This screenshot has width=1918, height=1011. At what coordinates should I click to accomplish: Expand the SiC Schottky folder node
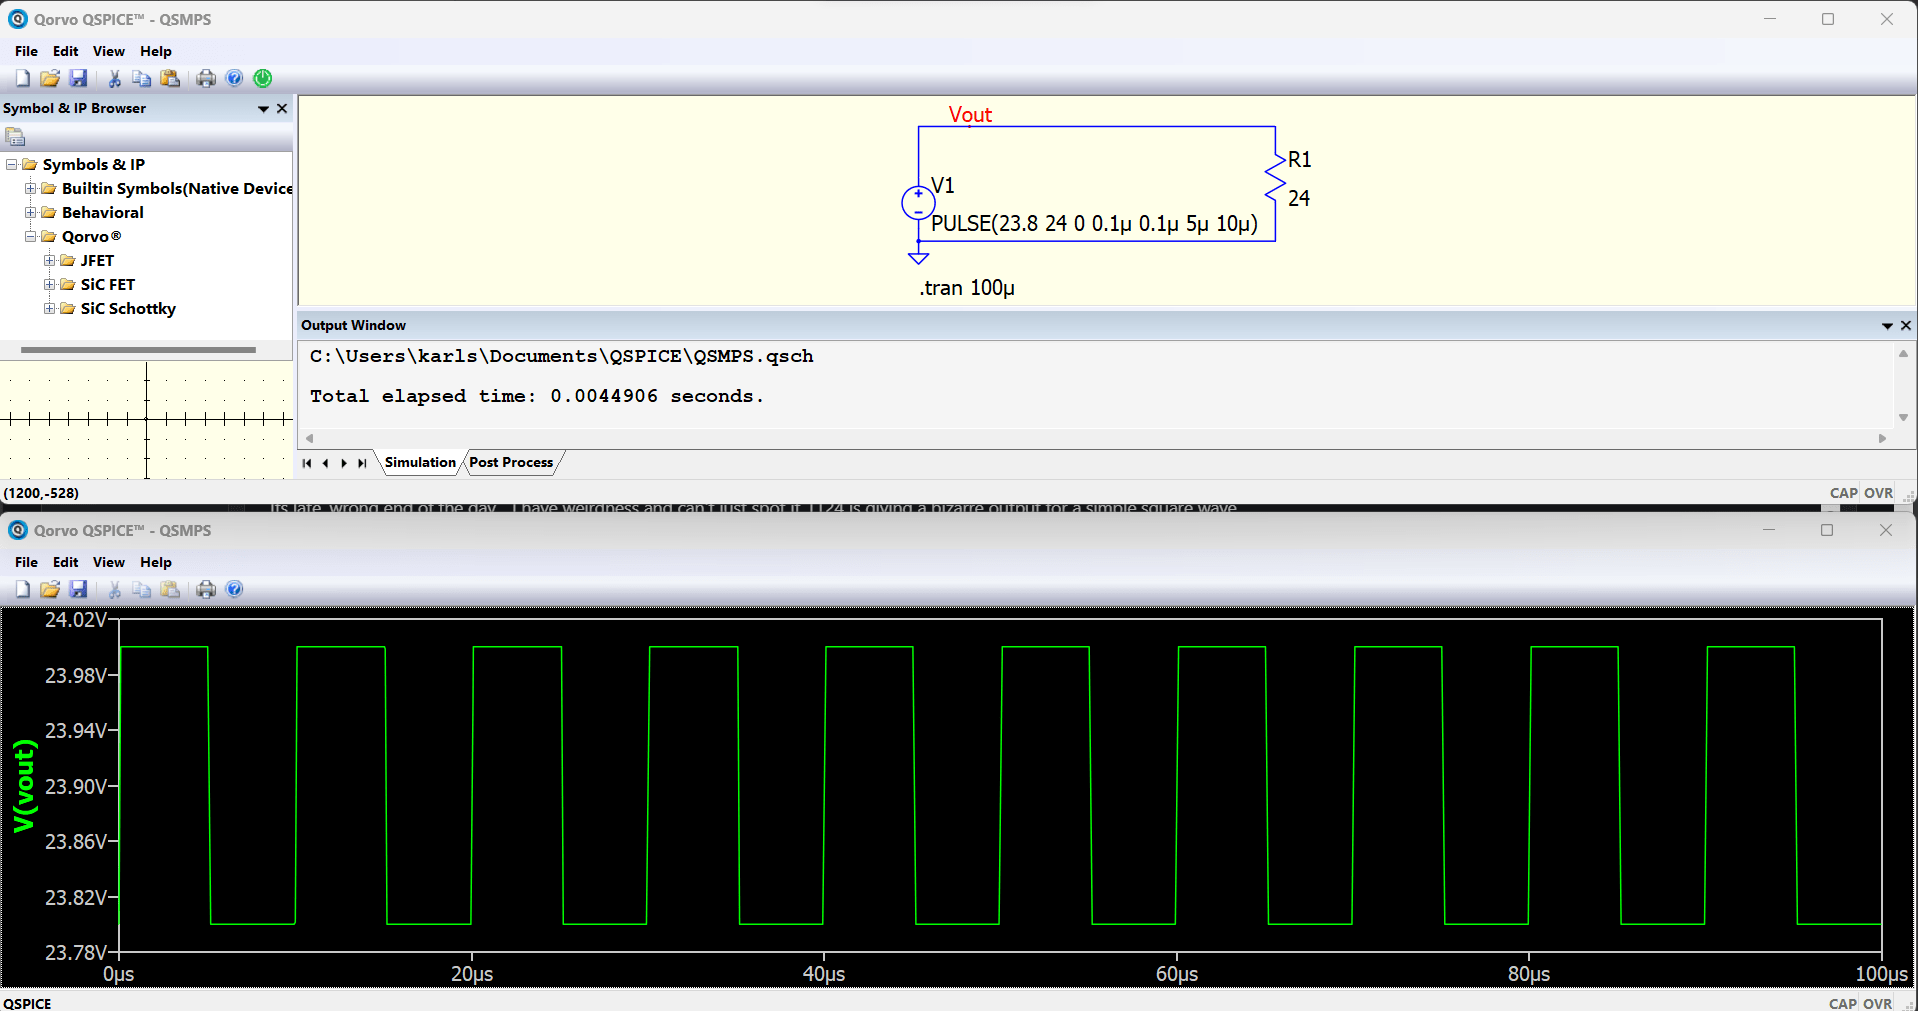click(50, 308)
